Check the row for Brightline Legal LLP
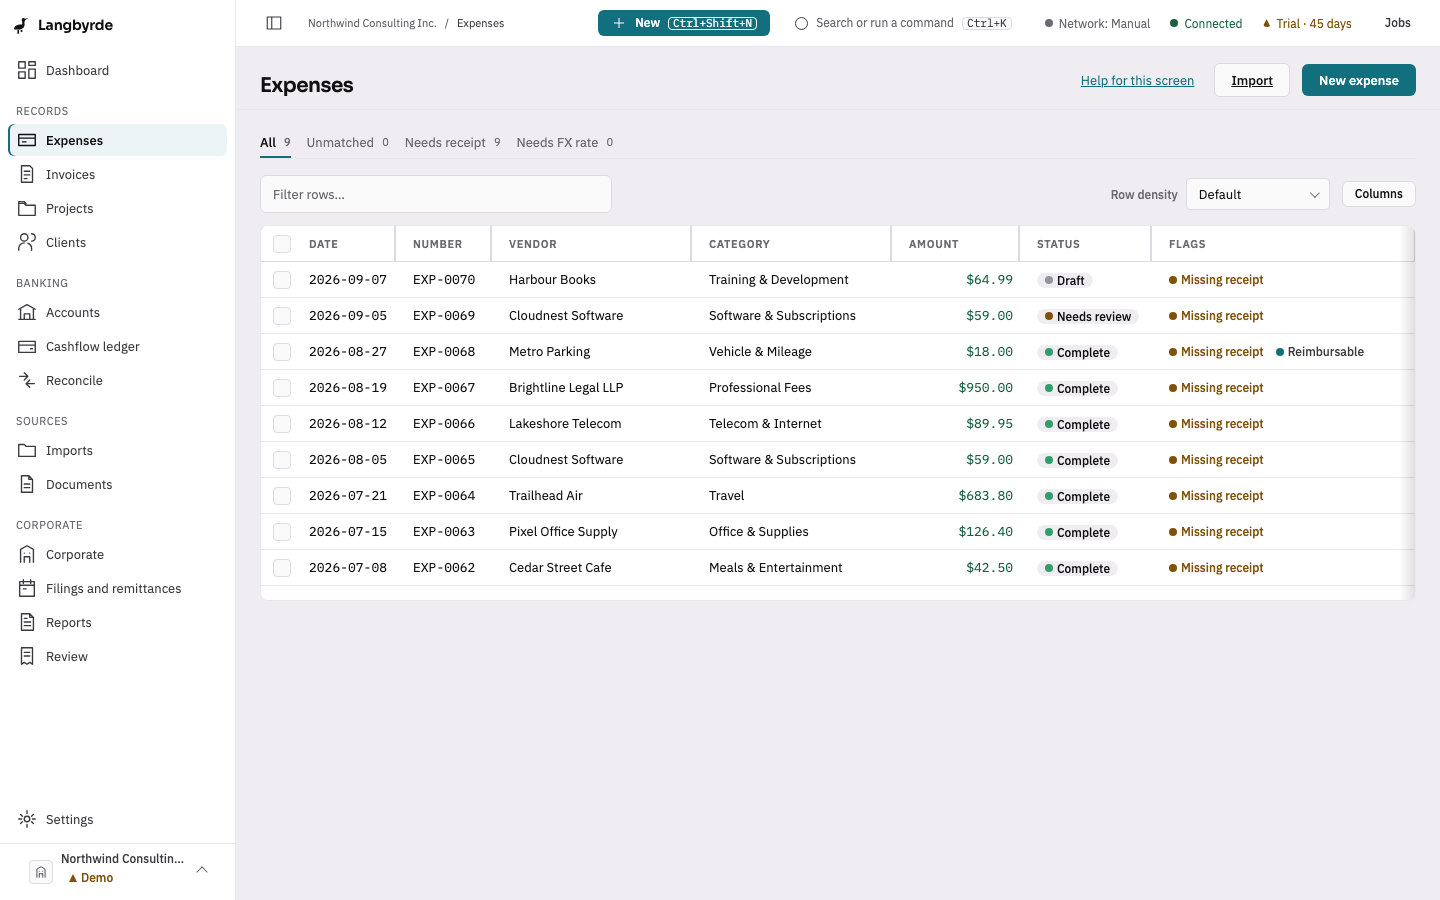This screenshot has height=900, width=1440. click(282, 388)
